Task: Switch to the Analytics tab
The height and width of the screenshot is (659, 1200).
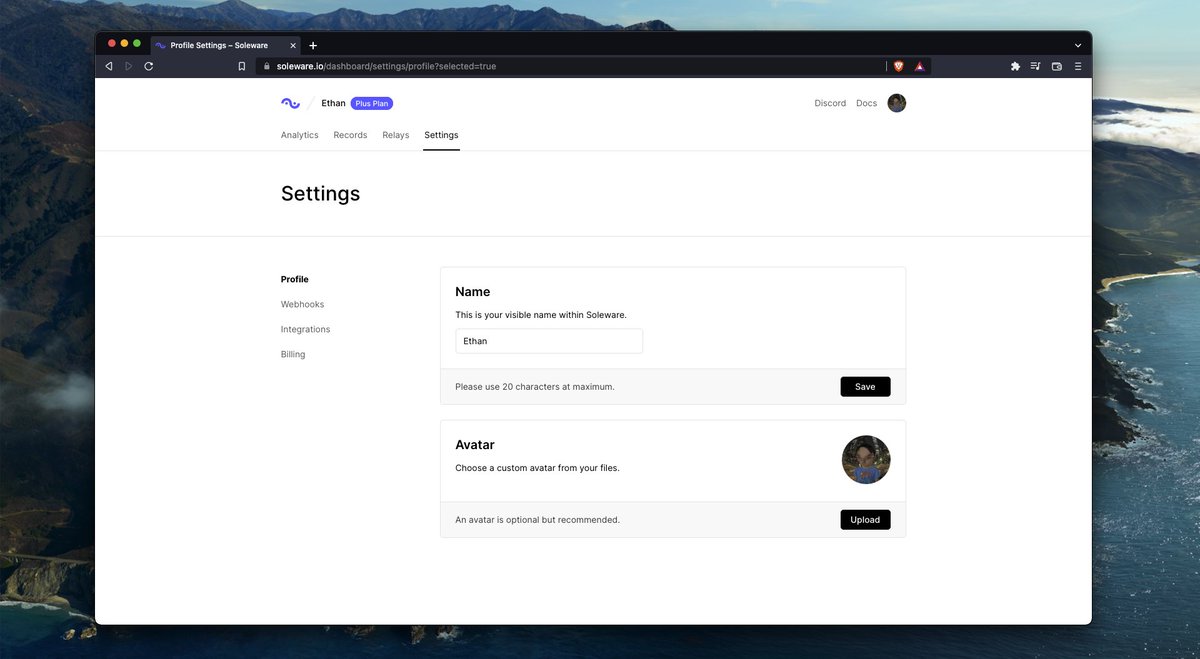Action: coord(300,135)
